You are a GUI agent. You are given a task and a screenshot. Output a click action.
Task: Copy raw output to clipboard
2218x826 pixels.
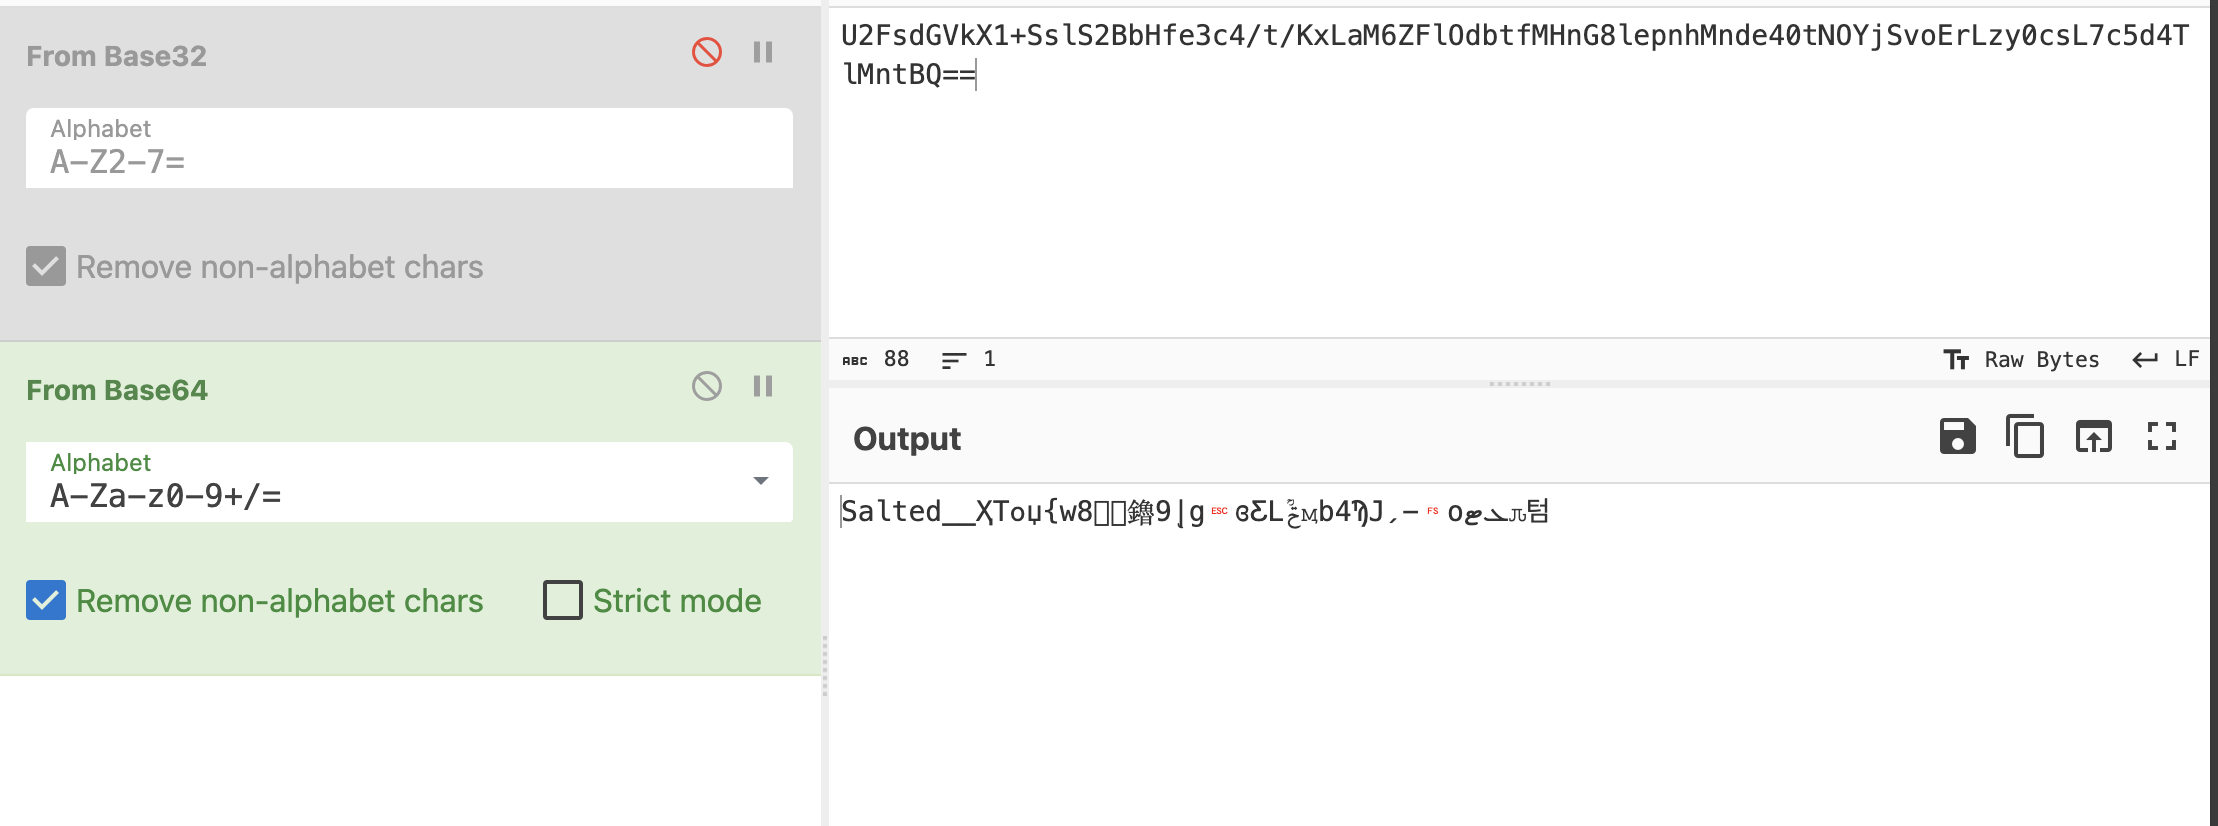pos(2025,437)
